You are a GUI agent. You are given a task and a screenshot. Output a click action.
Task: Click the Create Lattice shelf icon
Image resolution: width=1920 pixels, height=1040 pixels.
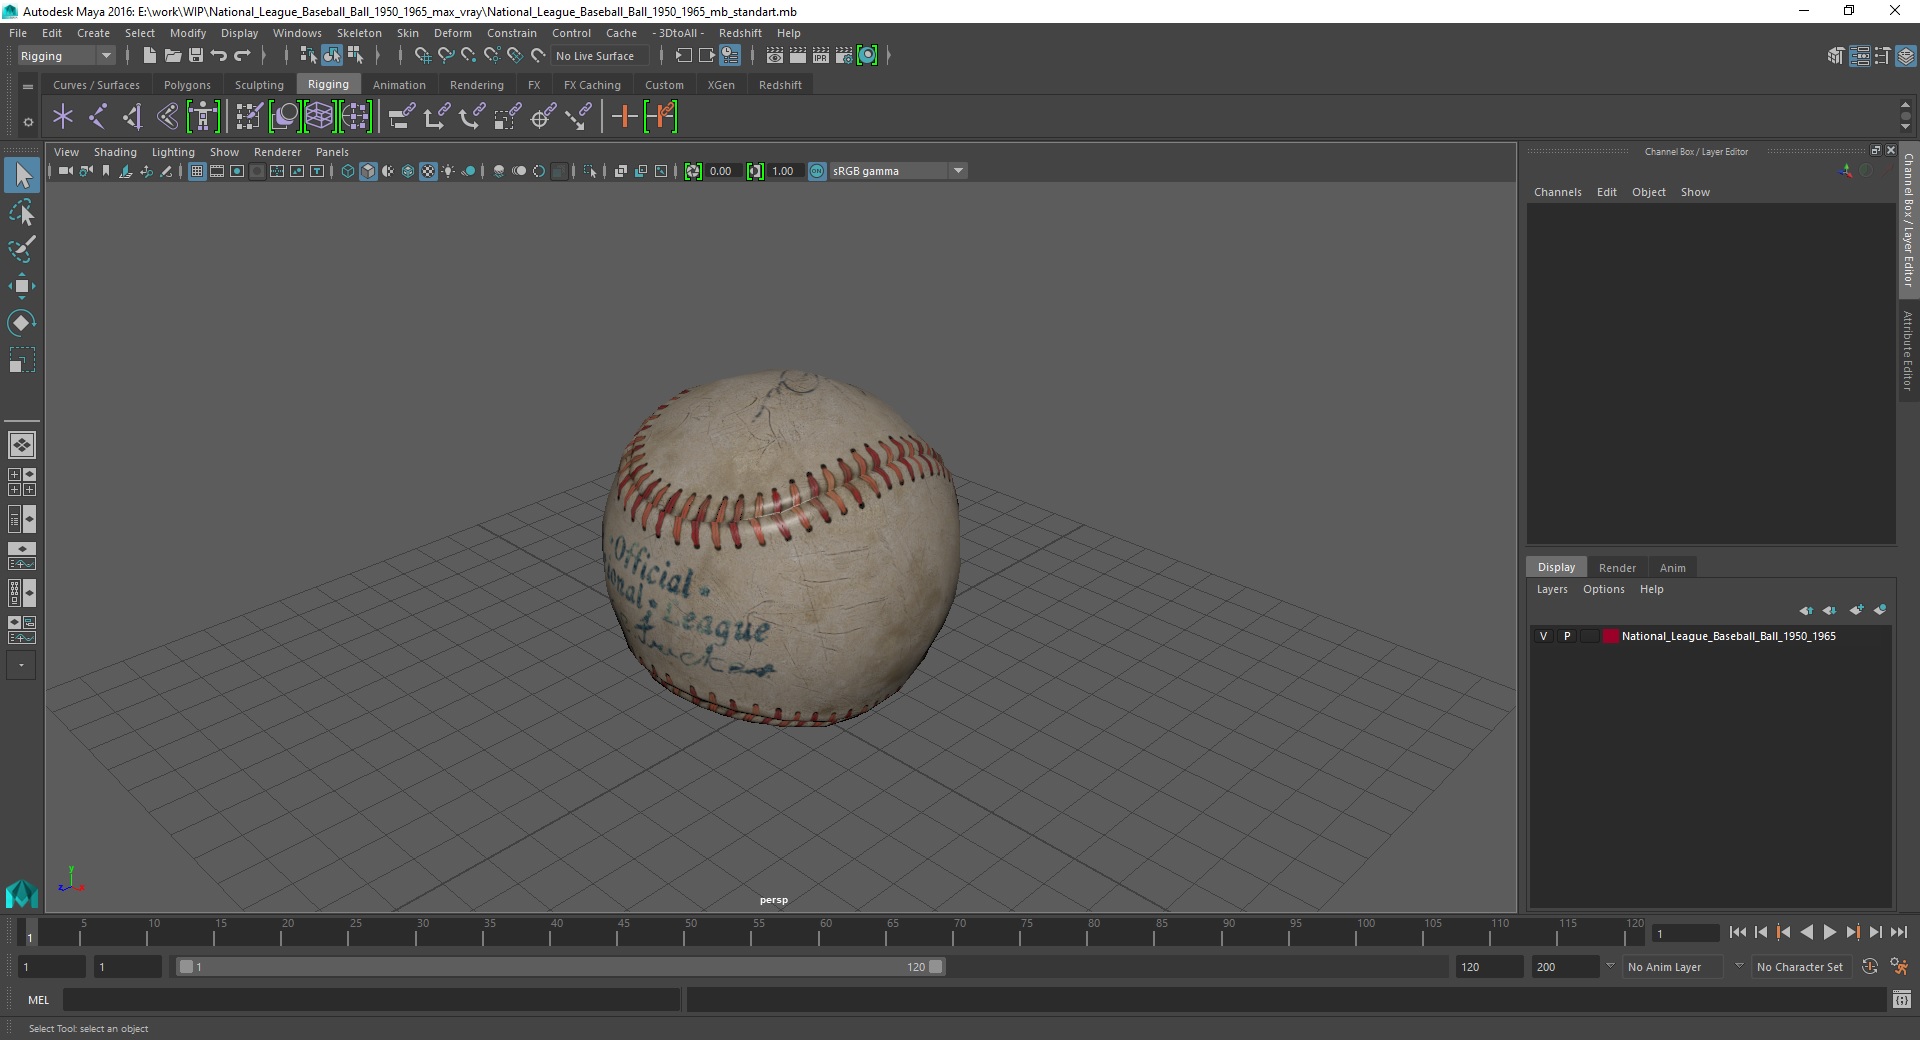(319, 117)
